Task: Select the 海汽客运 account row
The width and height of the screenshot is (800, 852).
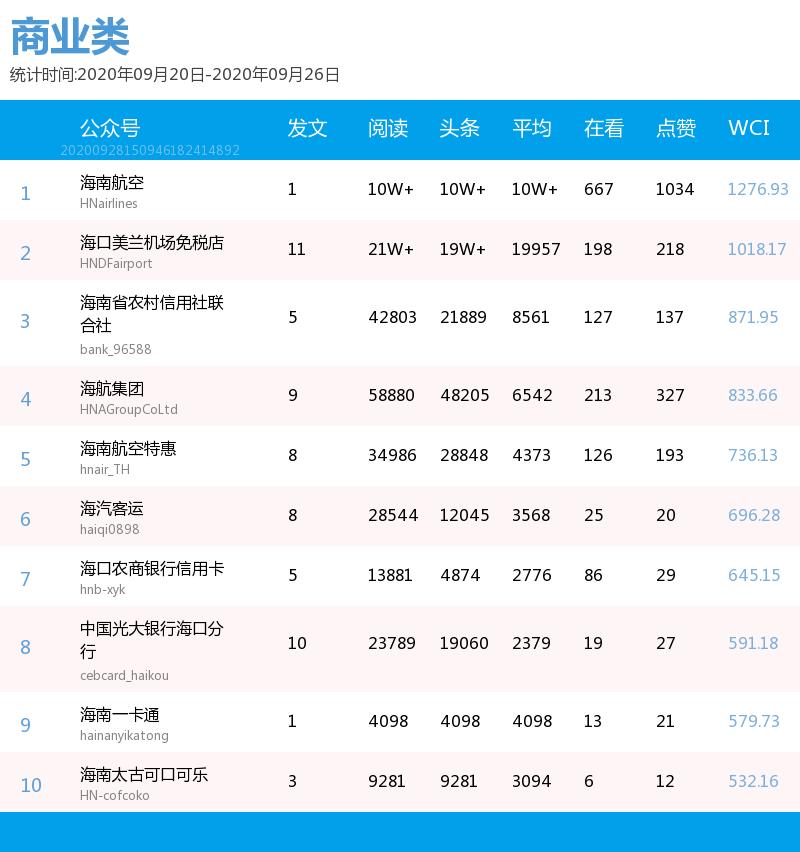Action: (113, 510)
